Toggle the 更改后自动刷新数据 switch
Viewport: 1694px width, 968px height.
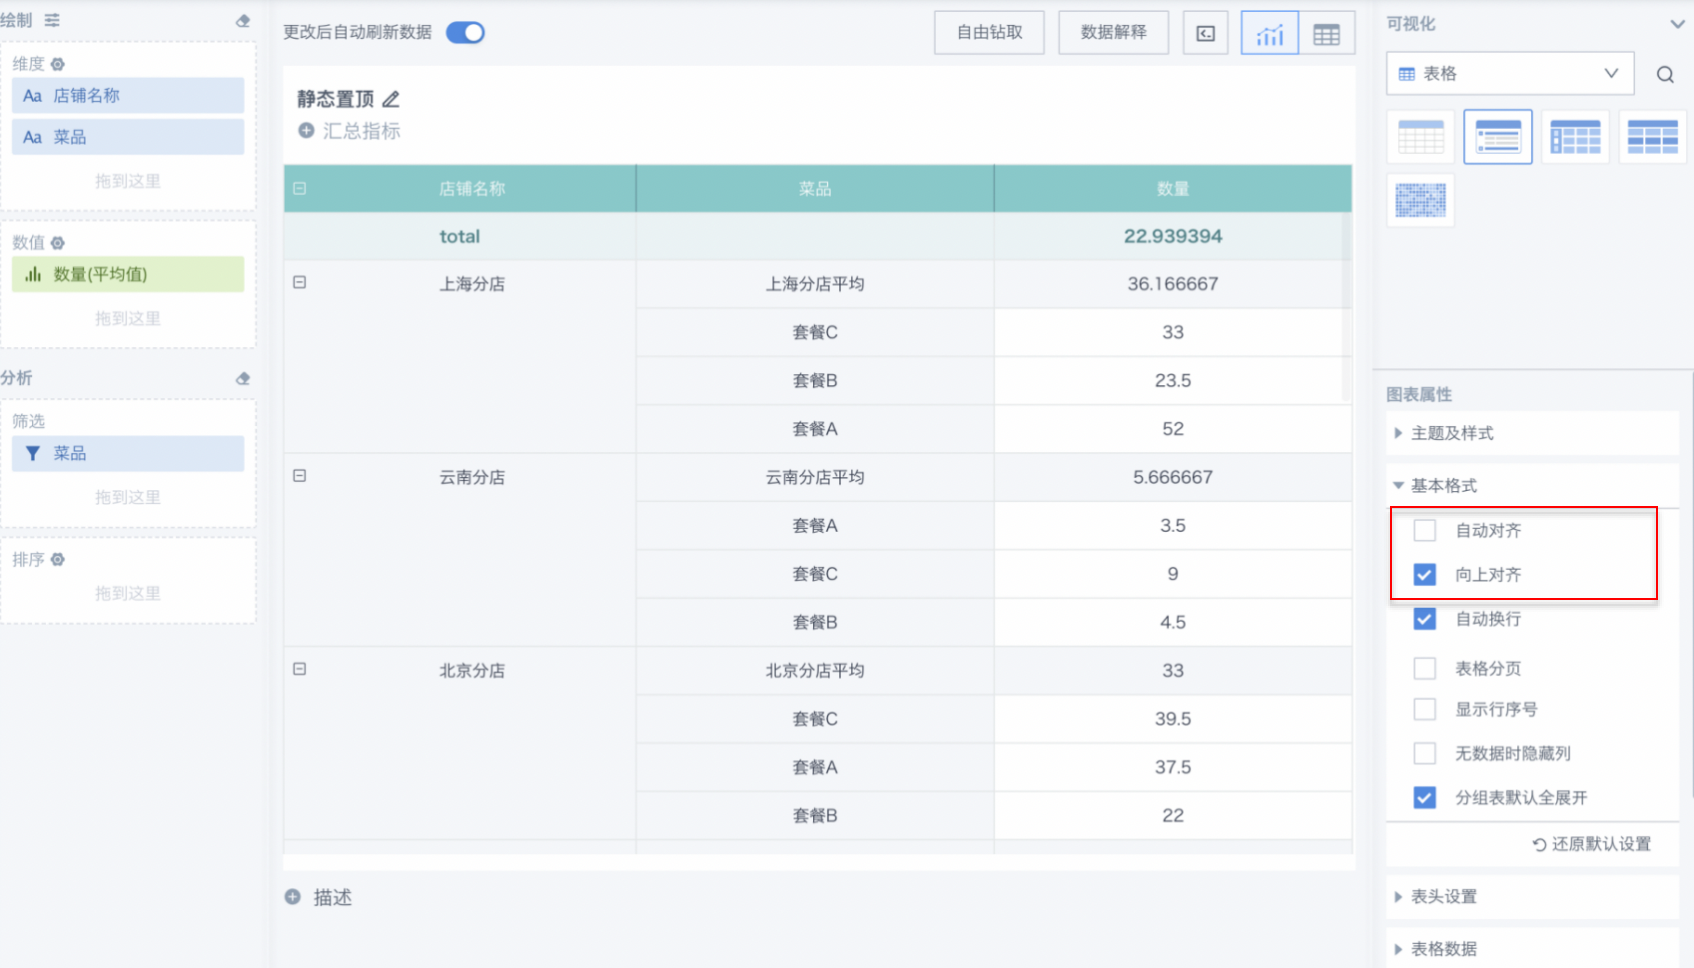coord(465,33)
